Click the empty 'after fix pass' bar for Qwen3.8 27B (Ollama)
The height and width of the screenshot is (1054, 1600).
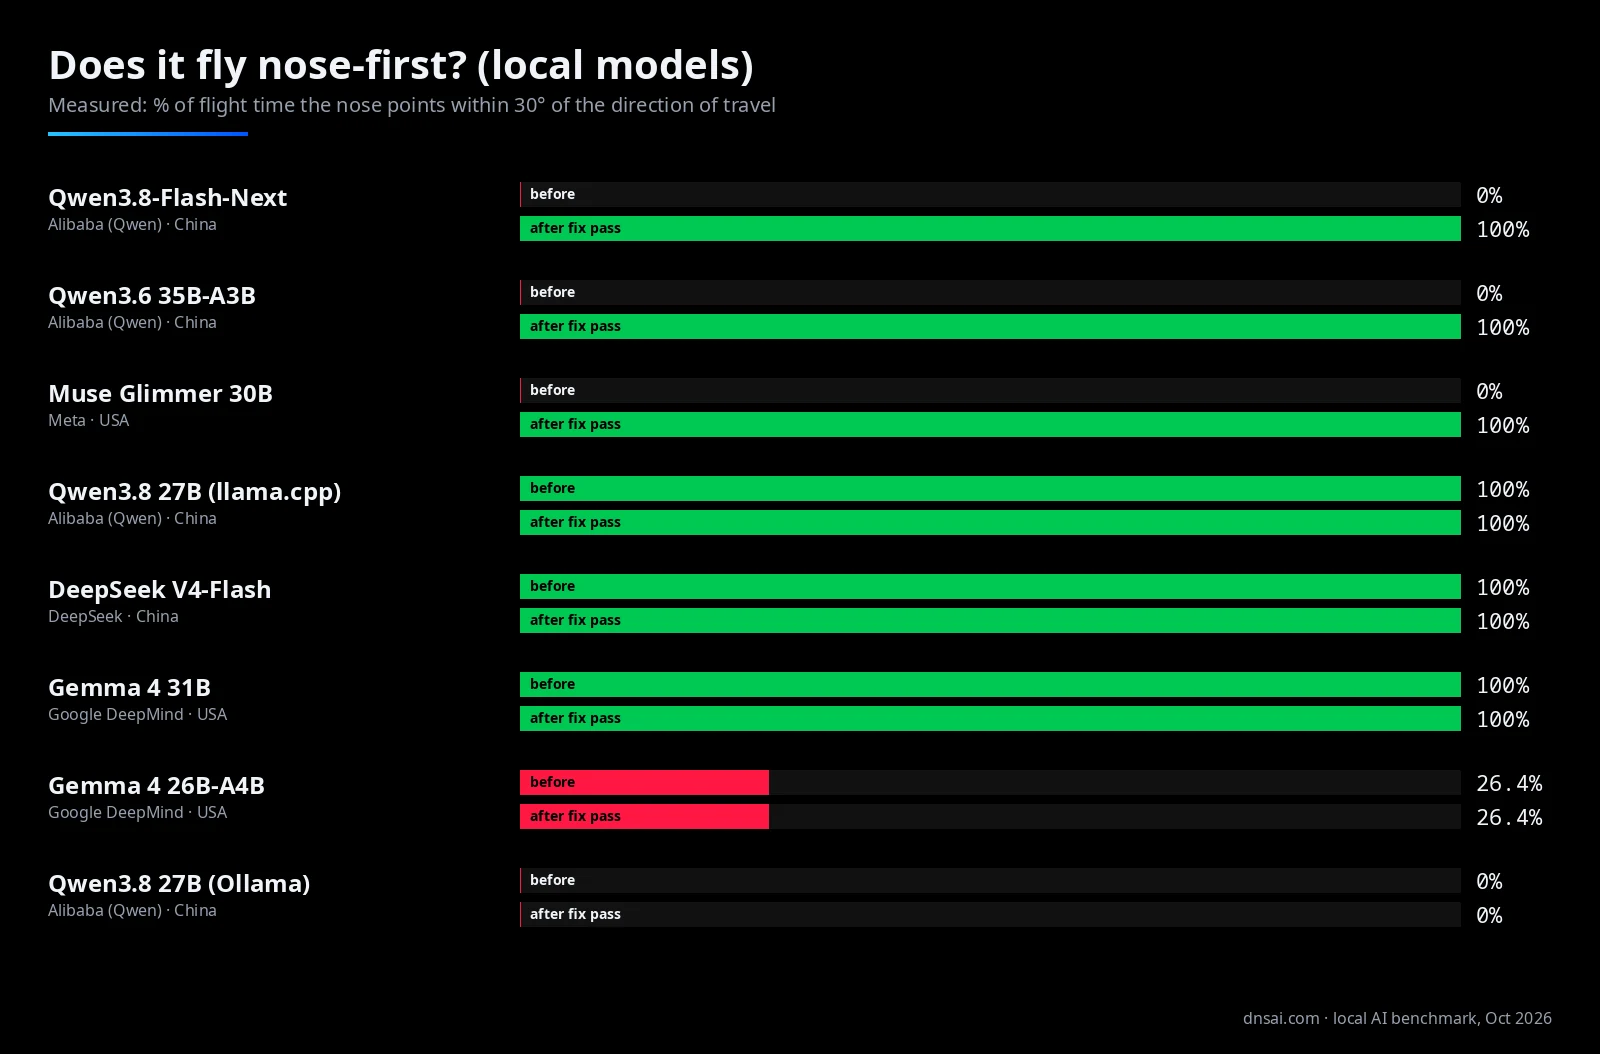990,914
